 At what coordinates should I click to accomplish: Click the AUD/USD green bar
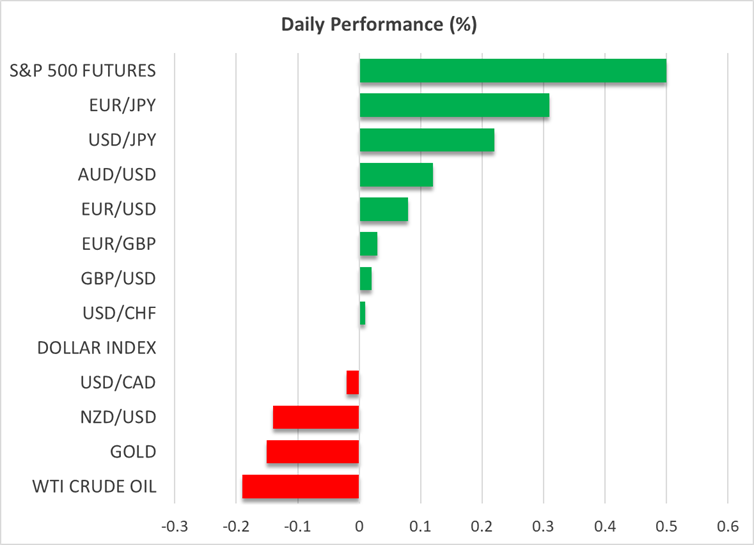pyautogui.click(x=396, y=175)
